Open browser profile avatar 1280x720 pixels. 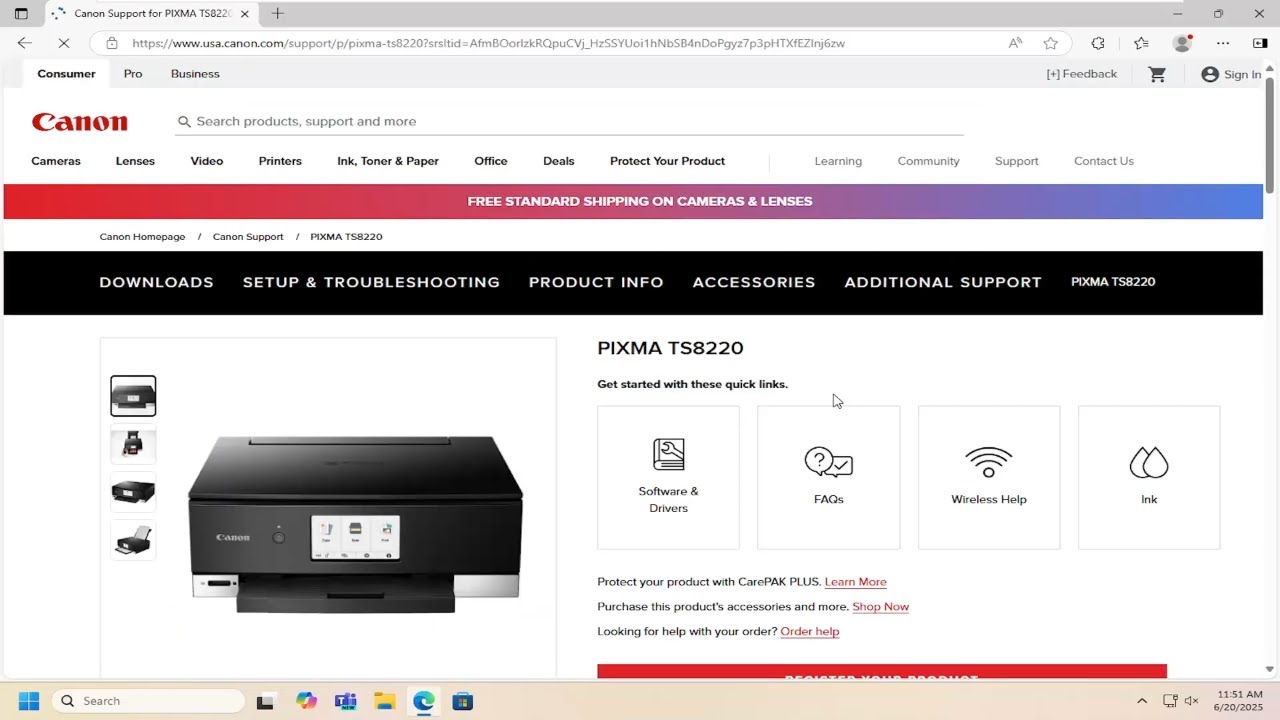(x=1182, y=43)
